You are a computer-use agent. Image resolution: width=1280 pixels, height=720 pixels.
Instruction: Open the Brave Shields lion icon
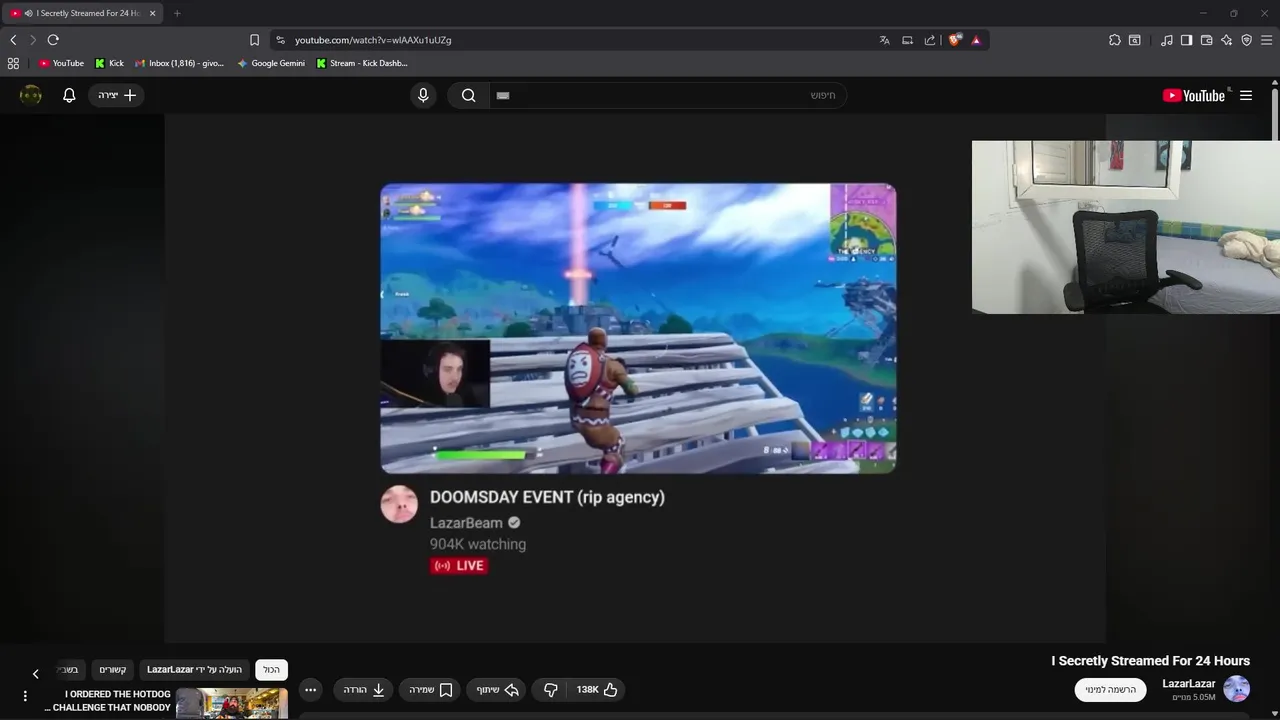pyautogui.click(x=955, y=40)
